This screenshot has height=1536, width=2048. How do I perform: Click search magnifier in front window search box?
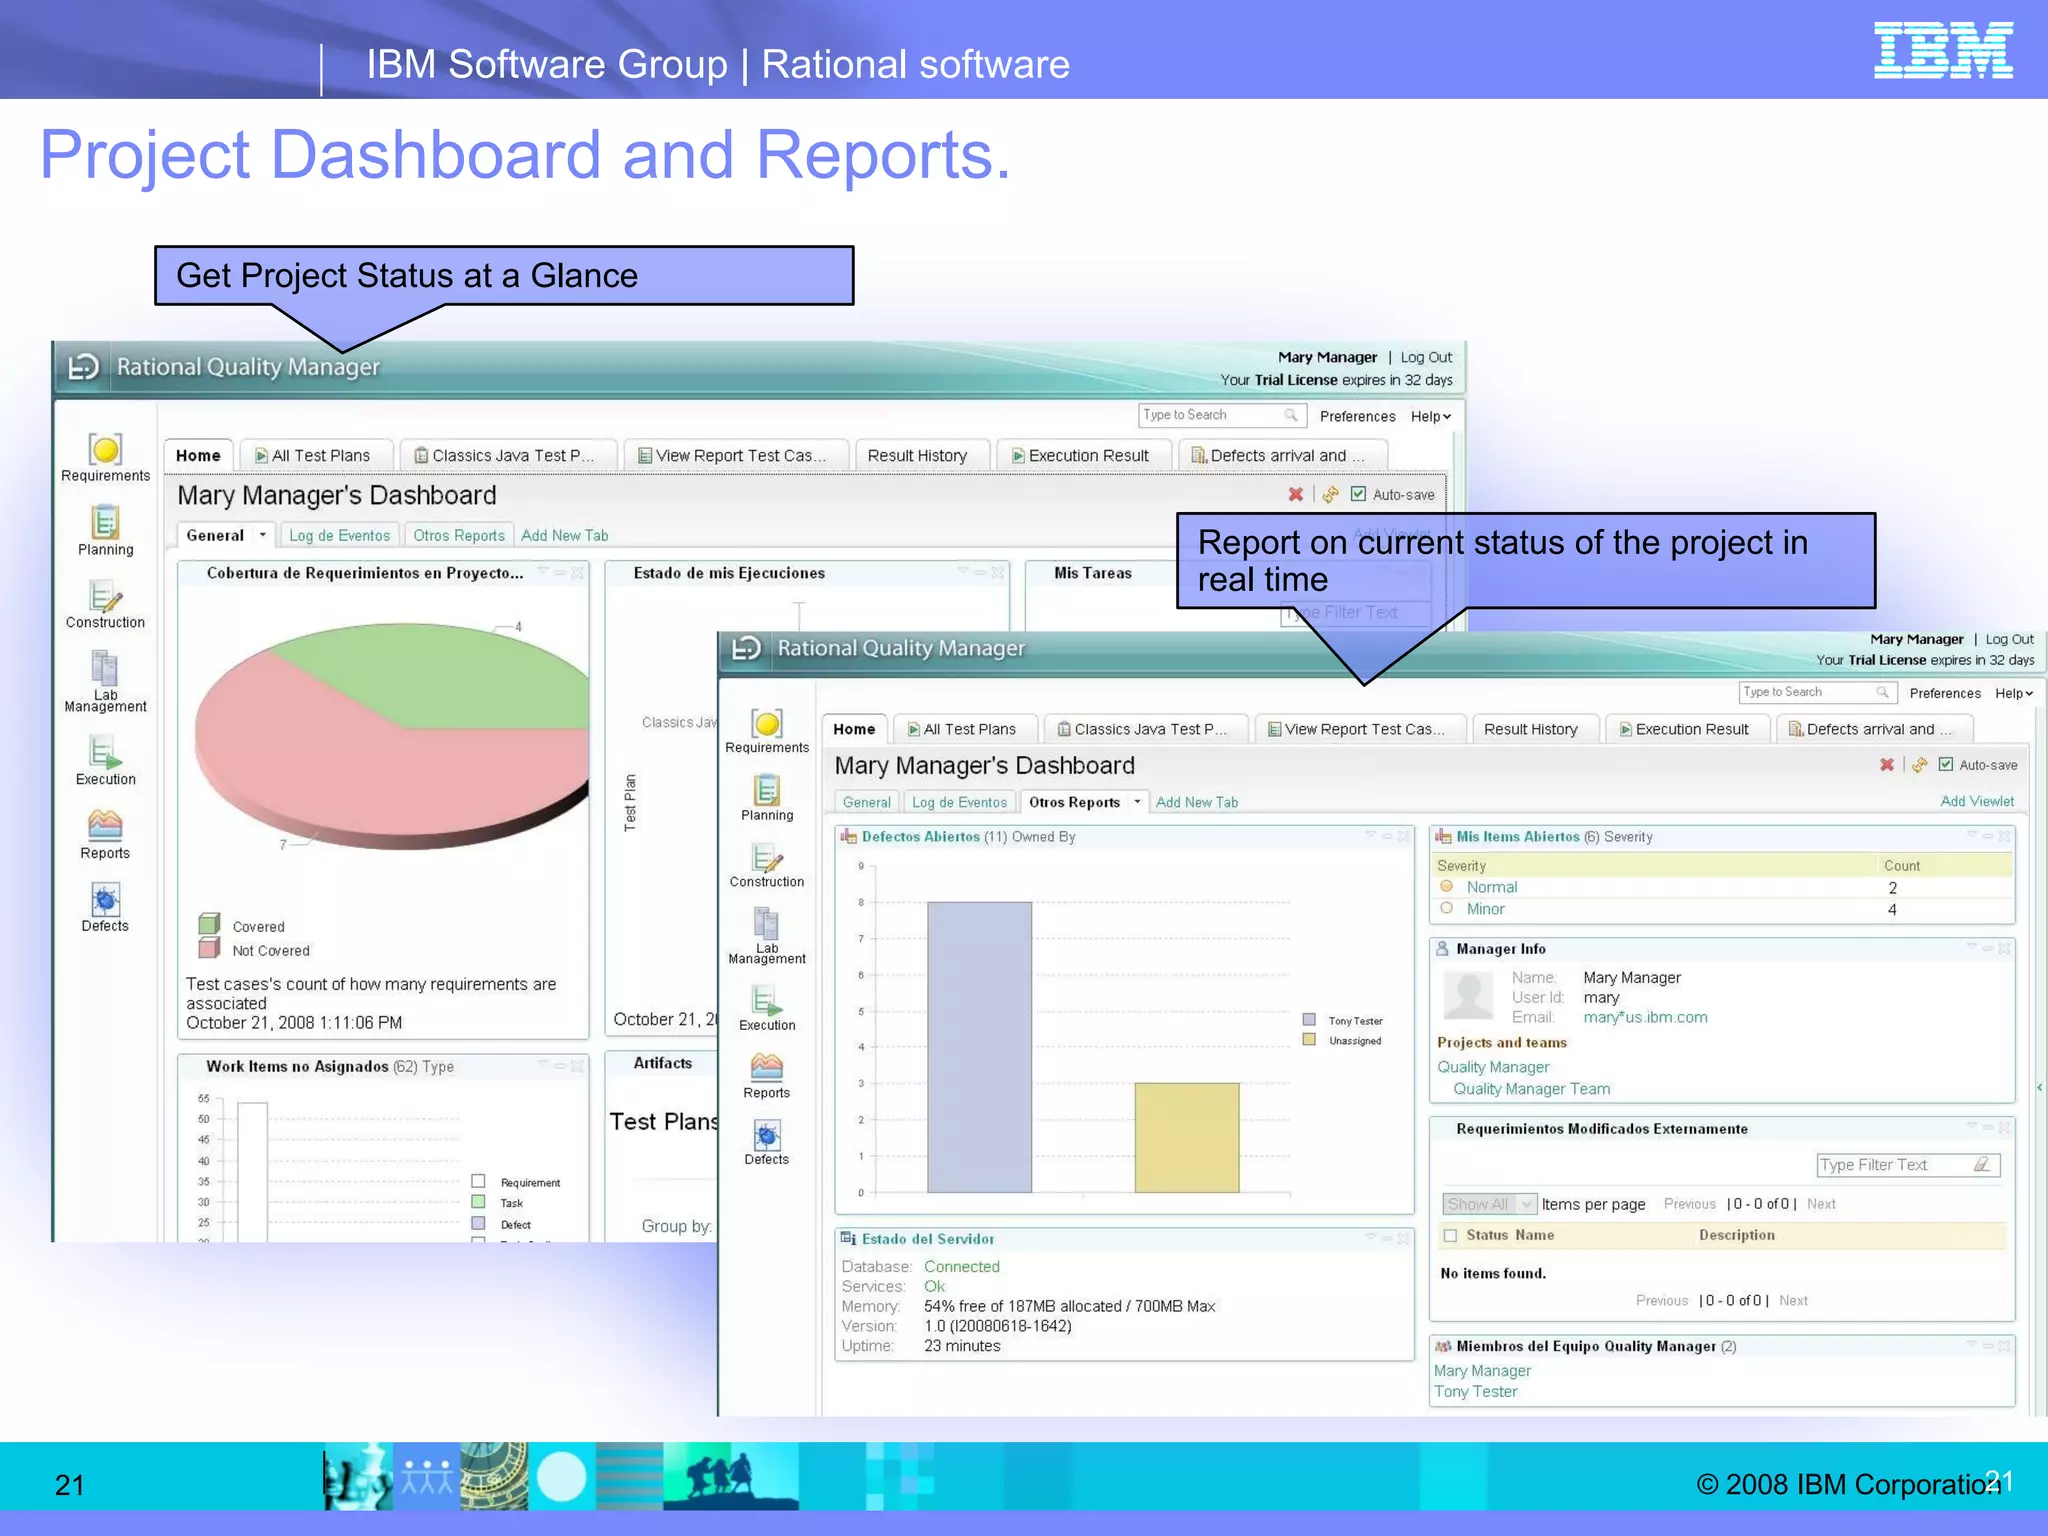point(1883,691)
